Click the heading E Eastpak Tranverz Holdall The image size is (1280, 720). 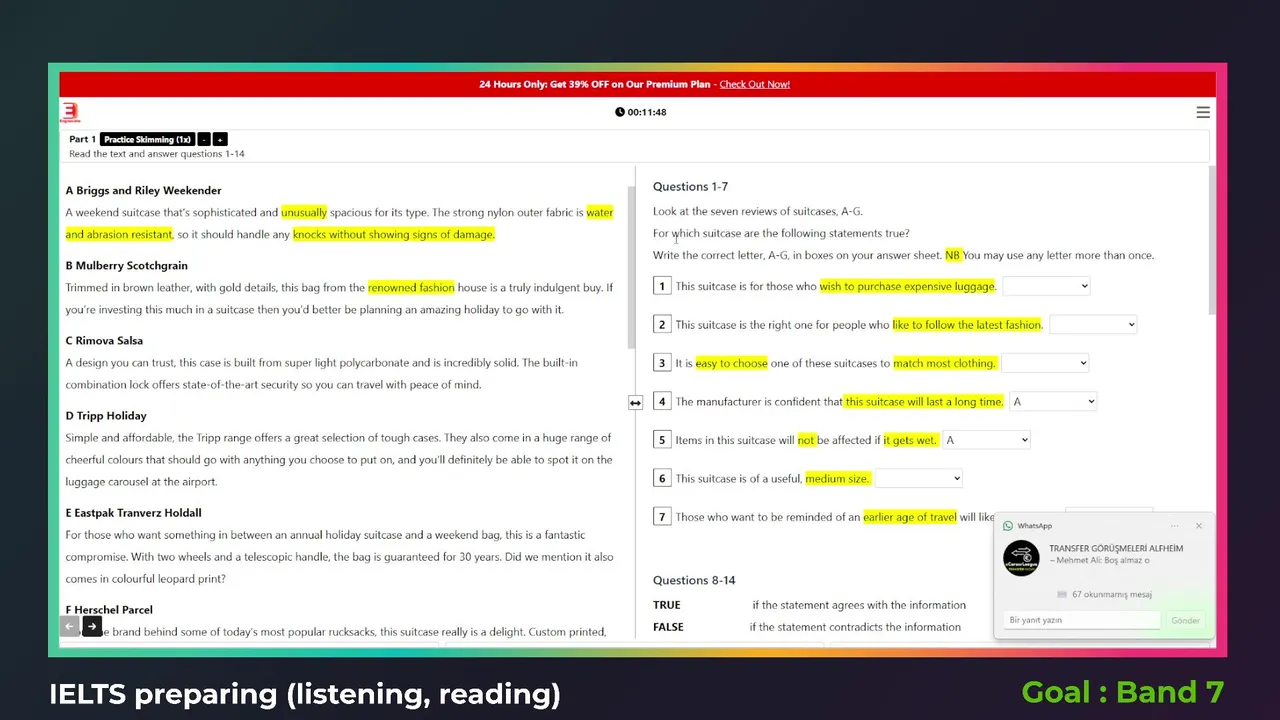point(133,512)
